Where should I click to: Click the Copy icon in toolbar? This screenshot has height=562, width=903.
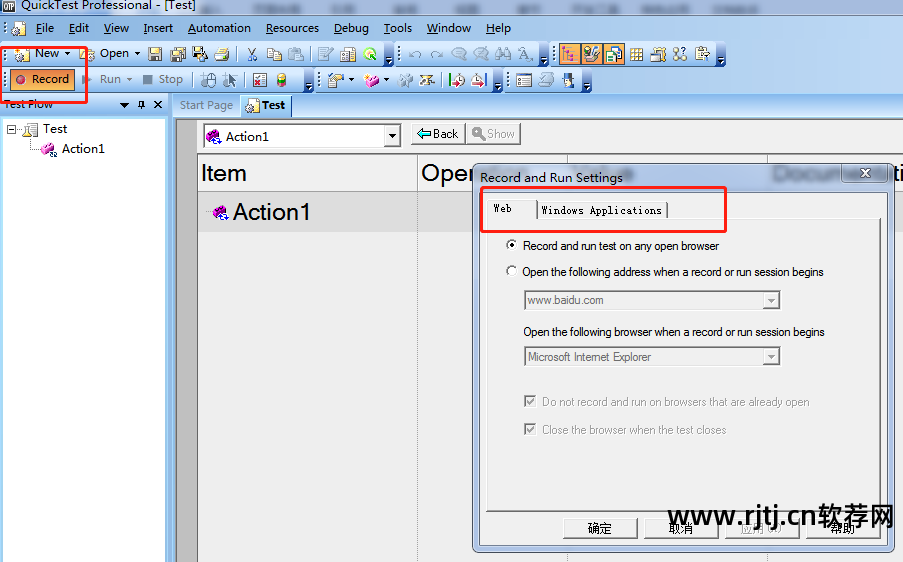pos(274,54)
